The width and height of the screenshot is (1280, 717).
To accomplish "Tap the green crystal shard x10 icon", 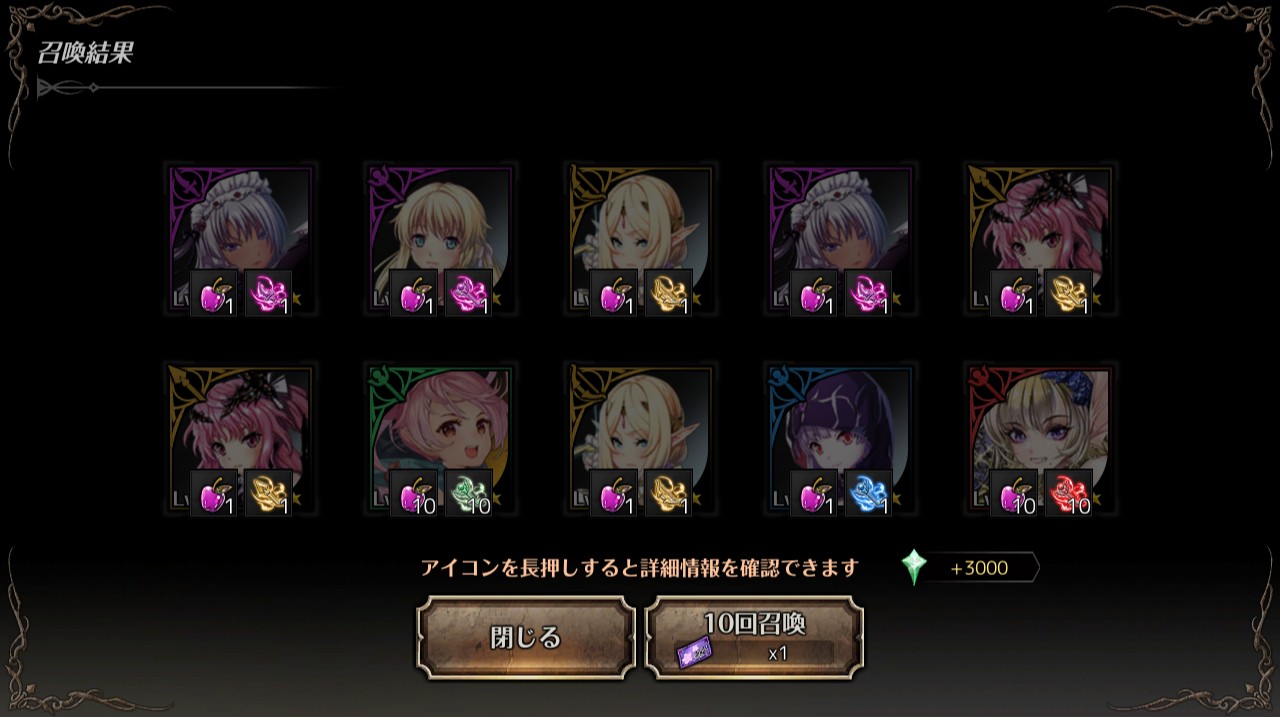I will [x=468, y=493].
